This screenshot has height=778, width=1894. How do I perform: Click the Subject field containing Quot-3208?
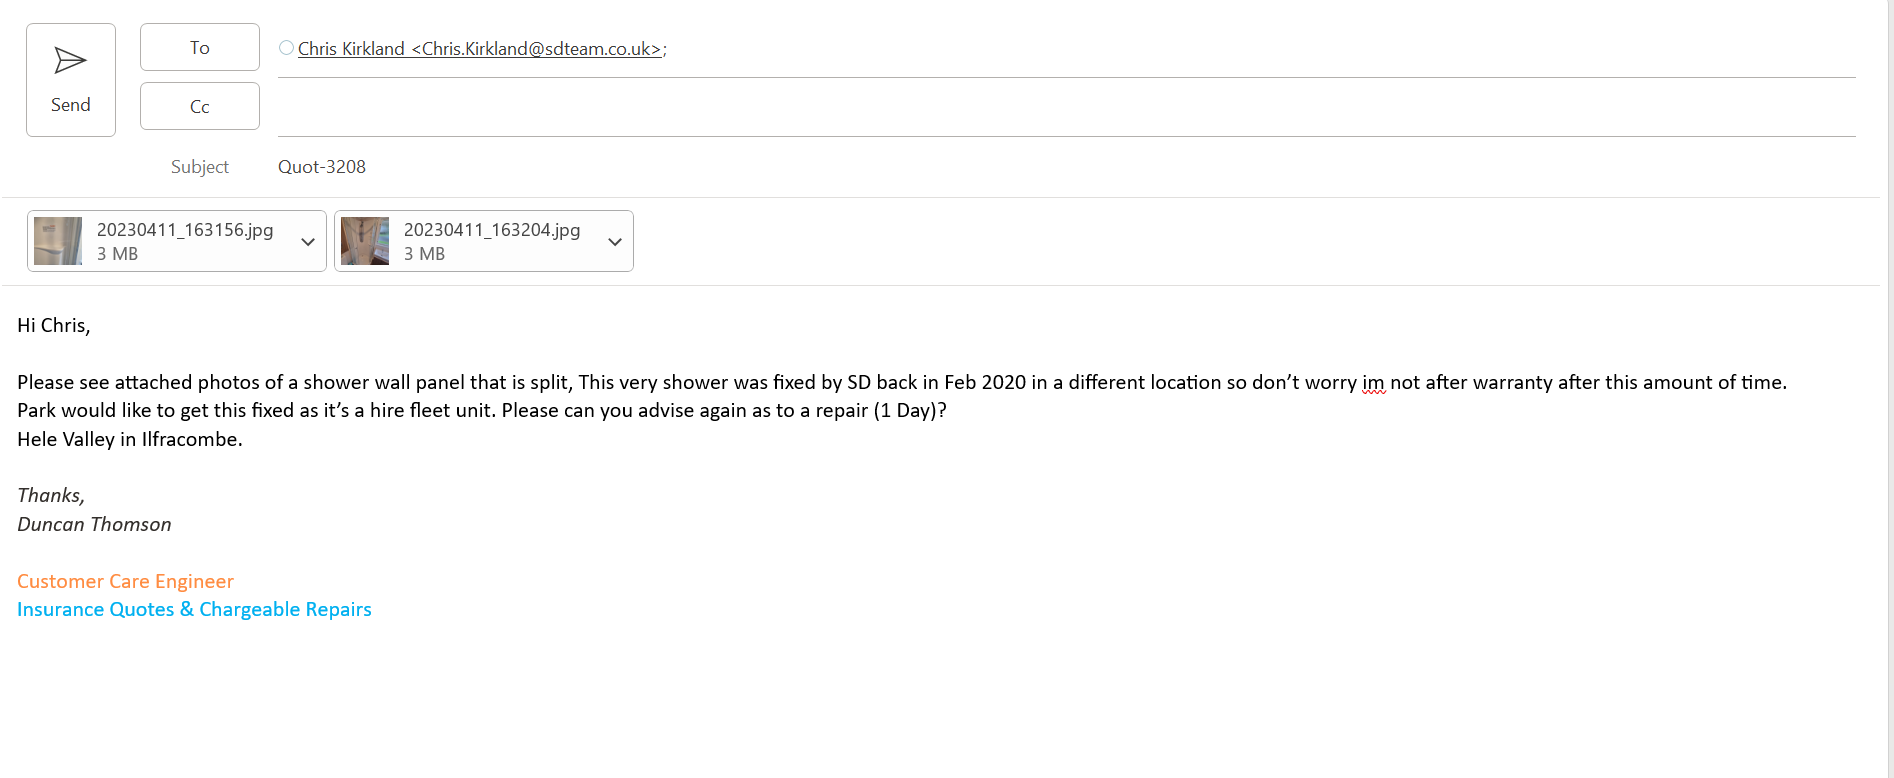click(x=322, y=167)
